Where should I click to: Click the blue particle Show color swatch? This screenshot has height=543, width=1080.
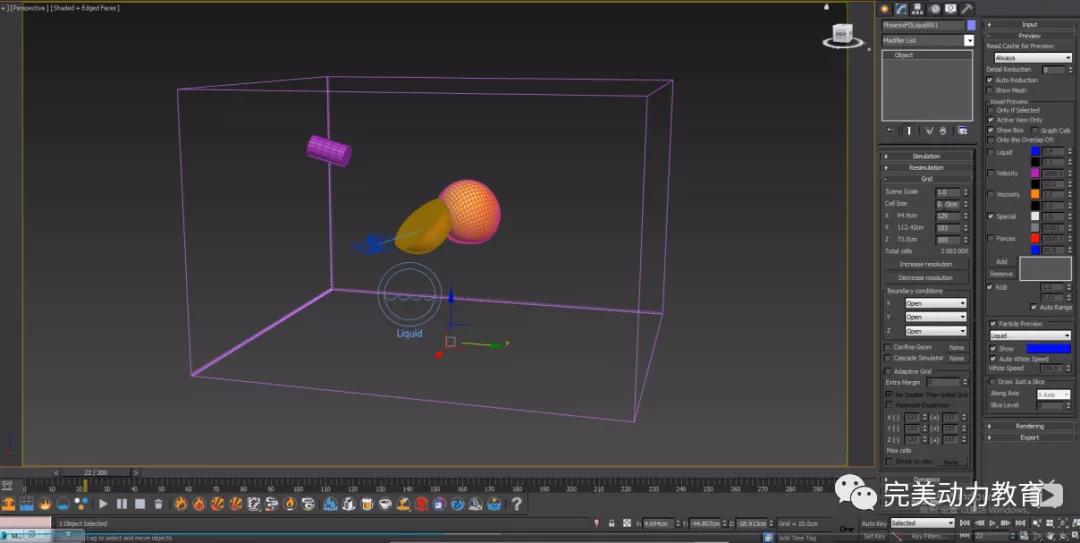(x=1048, y=349)
